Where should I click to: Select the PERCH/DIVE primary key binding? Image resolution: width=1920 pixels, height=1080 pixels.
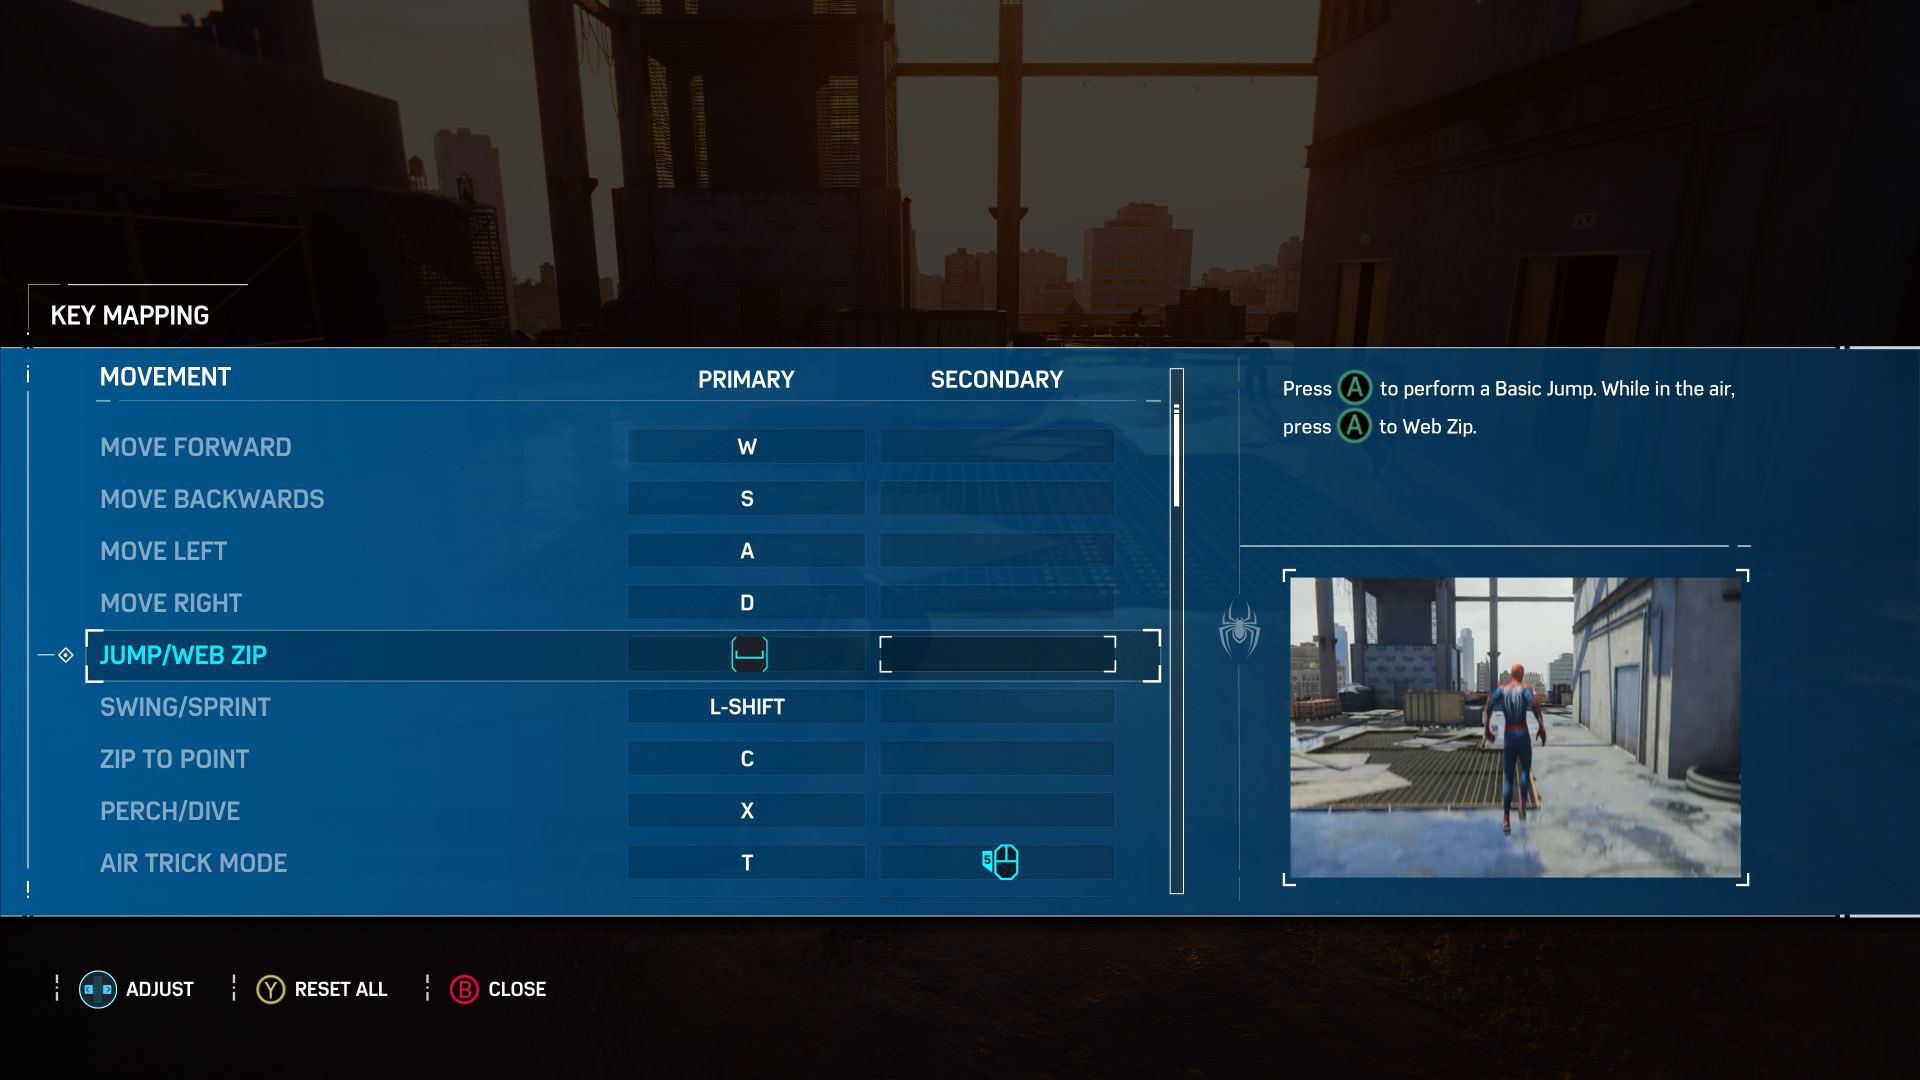[x=746, y=811]
